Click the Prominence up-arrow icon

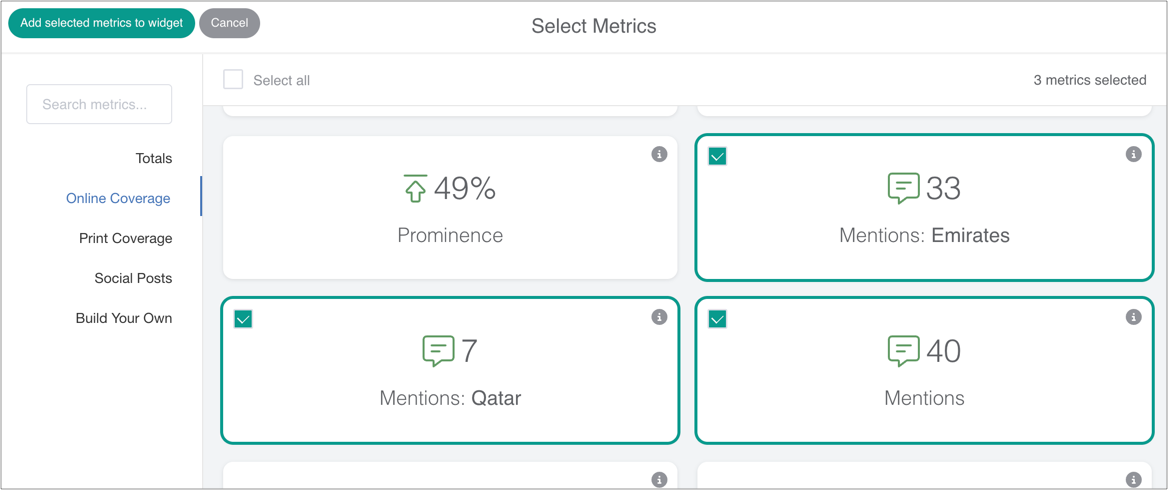click(415, 188)
